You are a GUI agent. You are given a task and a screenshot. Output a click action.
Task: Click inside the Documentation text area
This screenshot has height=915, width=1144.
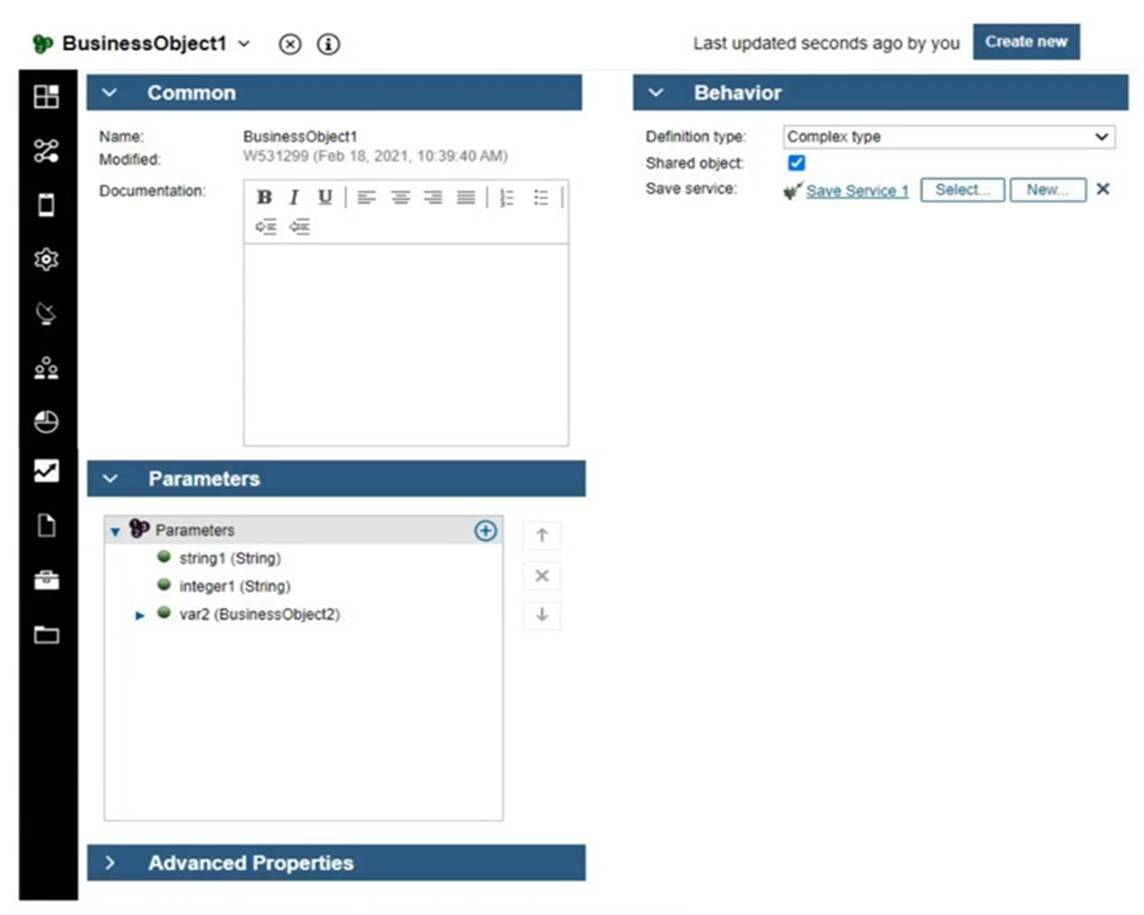(x=406, y=344)
